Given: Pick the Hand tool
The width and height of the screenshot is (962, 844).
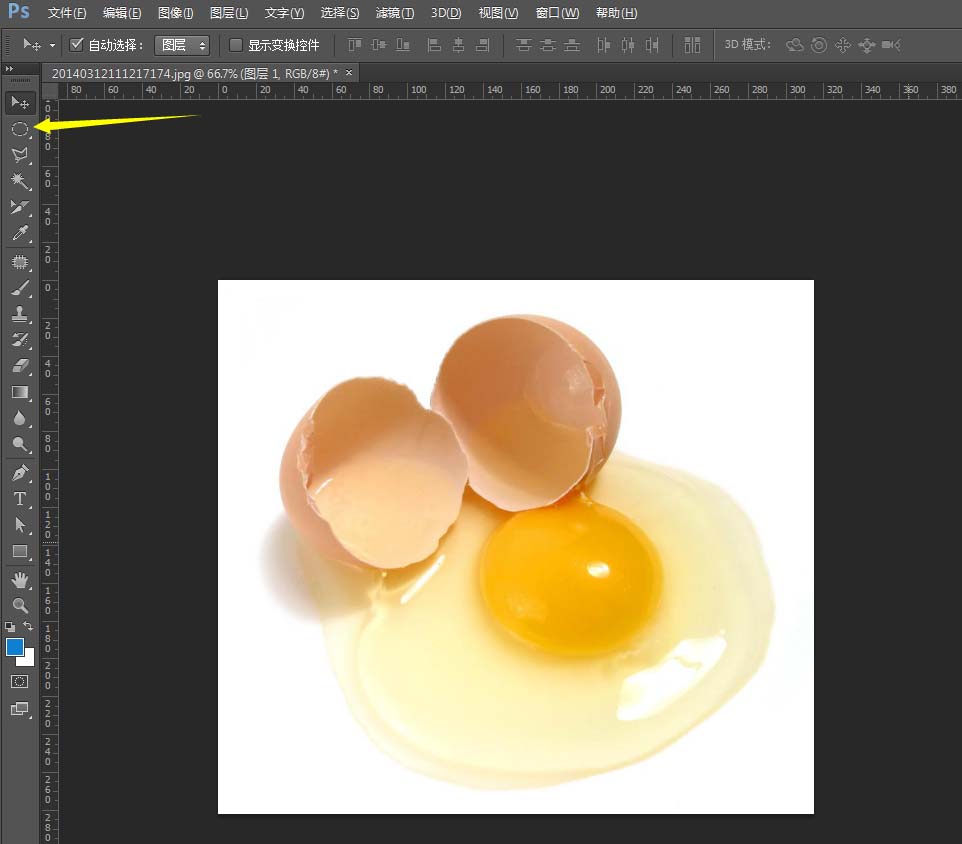Looking at the screenshot, I should pos(19,579).
